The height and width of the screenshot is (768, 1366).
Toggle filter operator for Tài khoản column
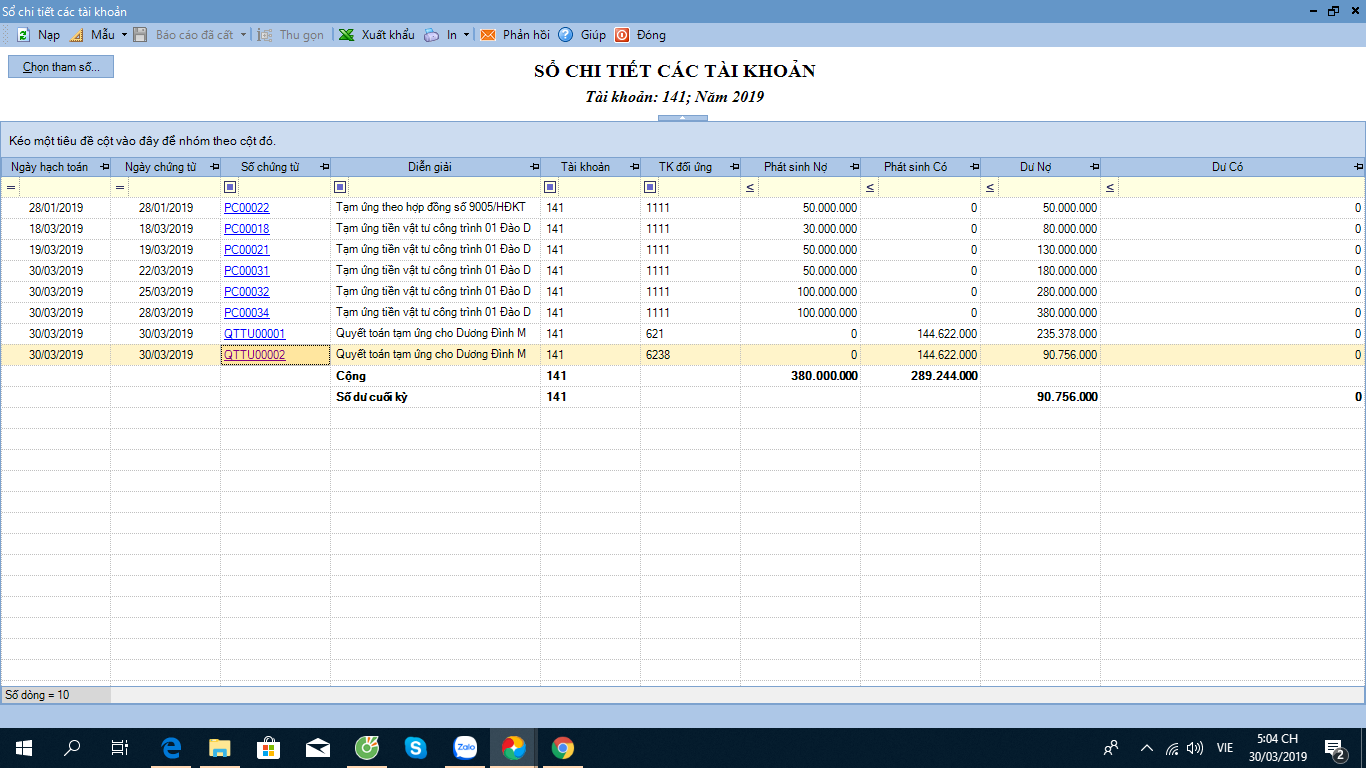coord(550,187)
